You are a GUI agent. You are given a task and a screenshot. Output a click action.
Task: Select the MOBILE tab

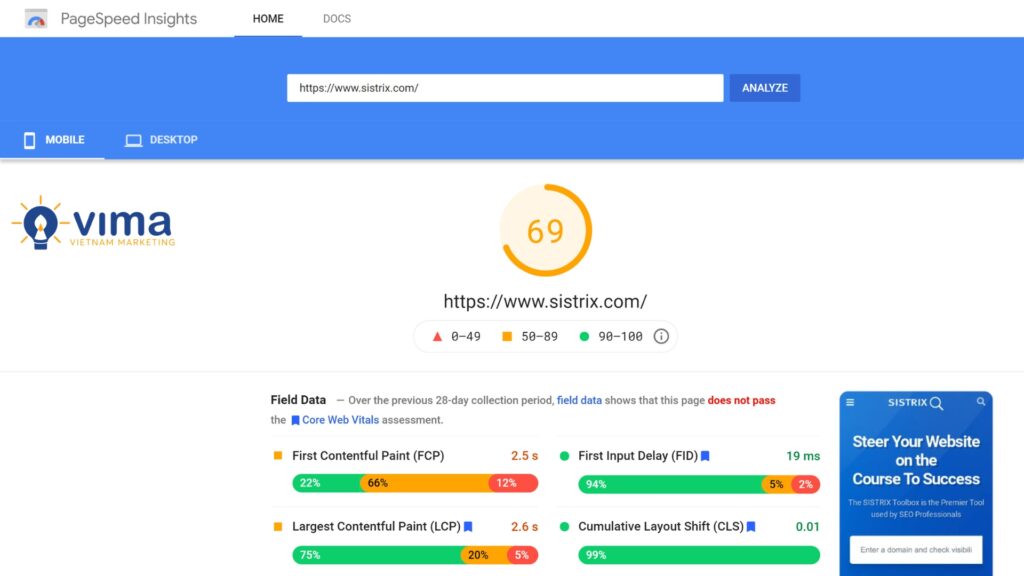[x=54, y=140]
